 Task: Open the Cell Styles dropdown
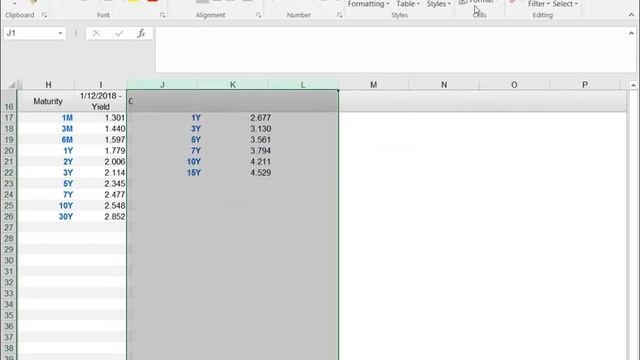pyautogui.click(x=438, y=4)
